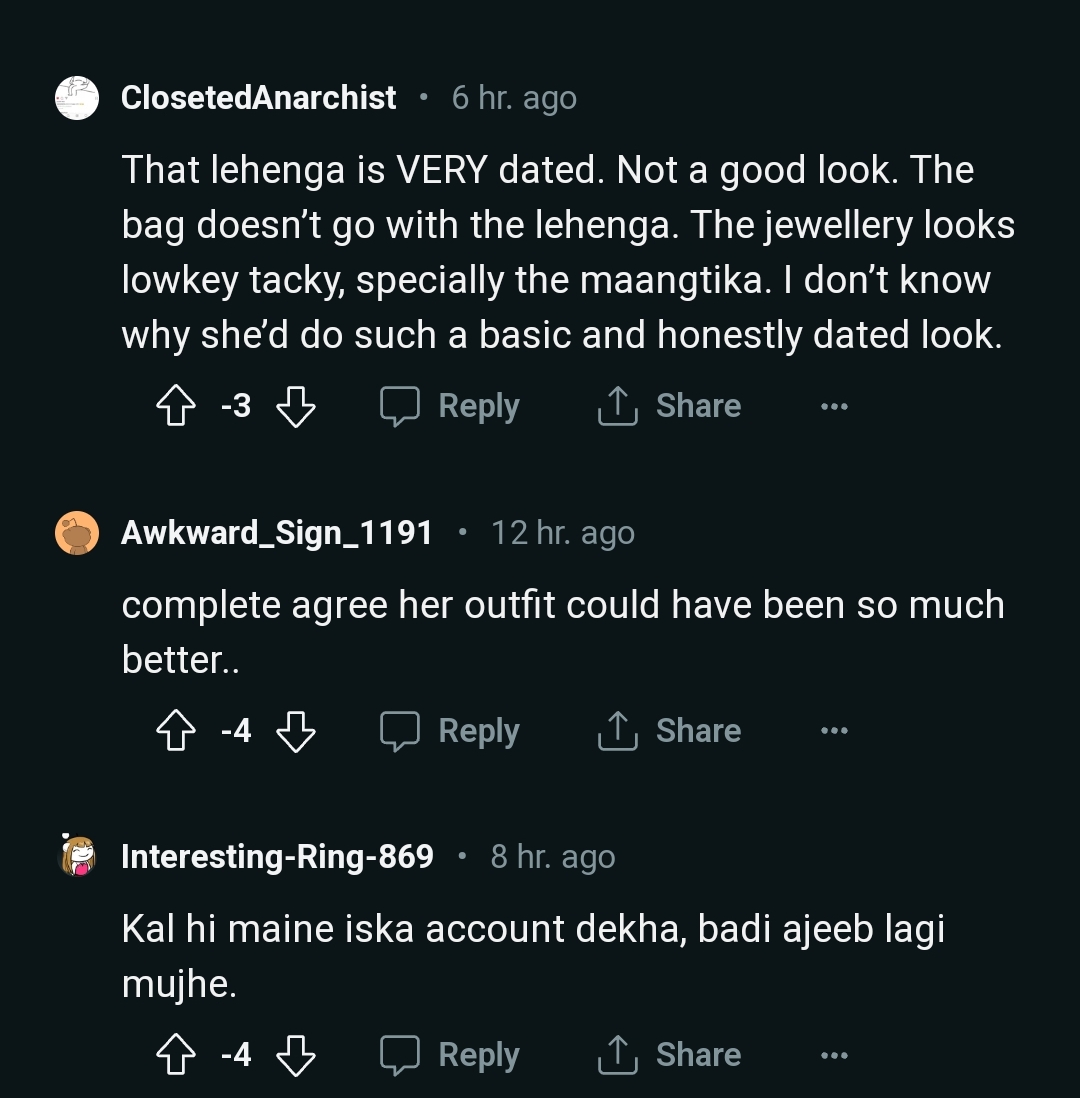
Task: Share ClosetedAnarchist's comment
Action: [669, 407]
